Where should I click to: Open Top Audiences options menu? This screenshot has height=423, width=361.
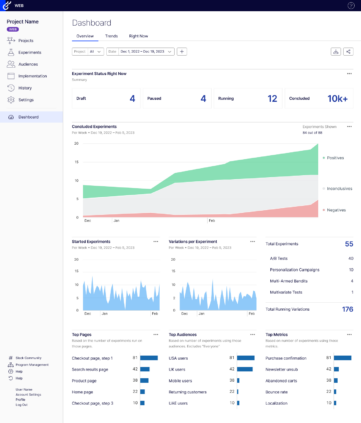pyautogui.click(x=252, y=335)
